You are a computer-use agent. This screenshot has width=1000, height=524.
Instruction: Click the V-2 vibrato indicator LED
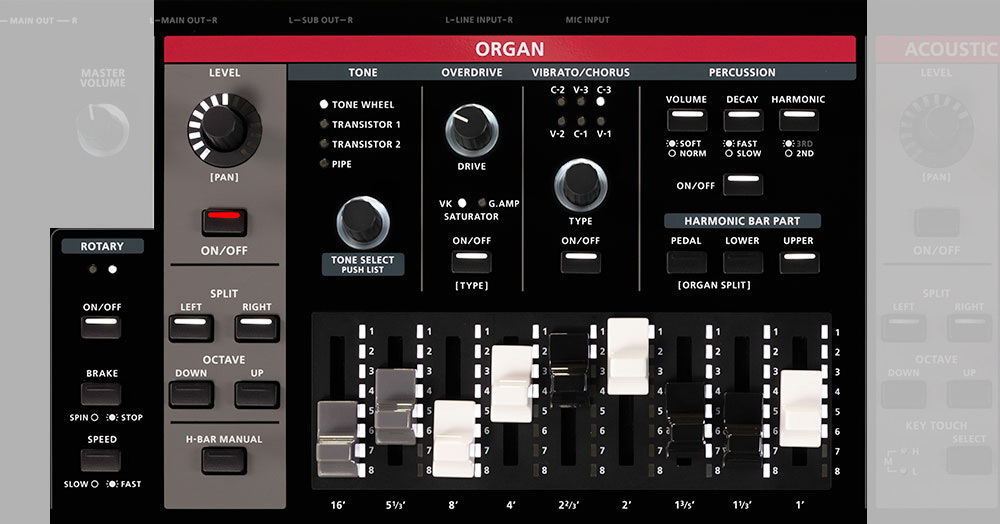coord(561,120)
